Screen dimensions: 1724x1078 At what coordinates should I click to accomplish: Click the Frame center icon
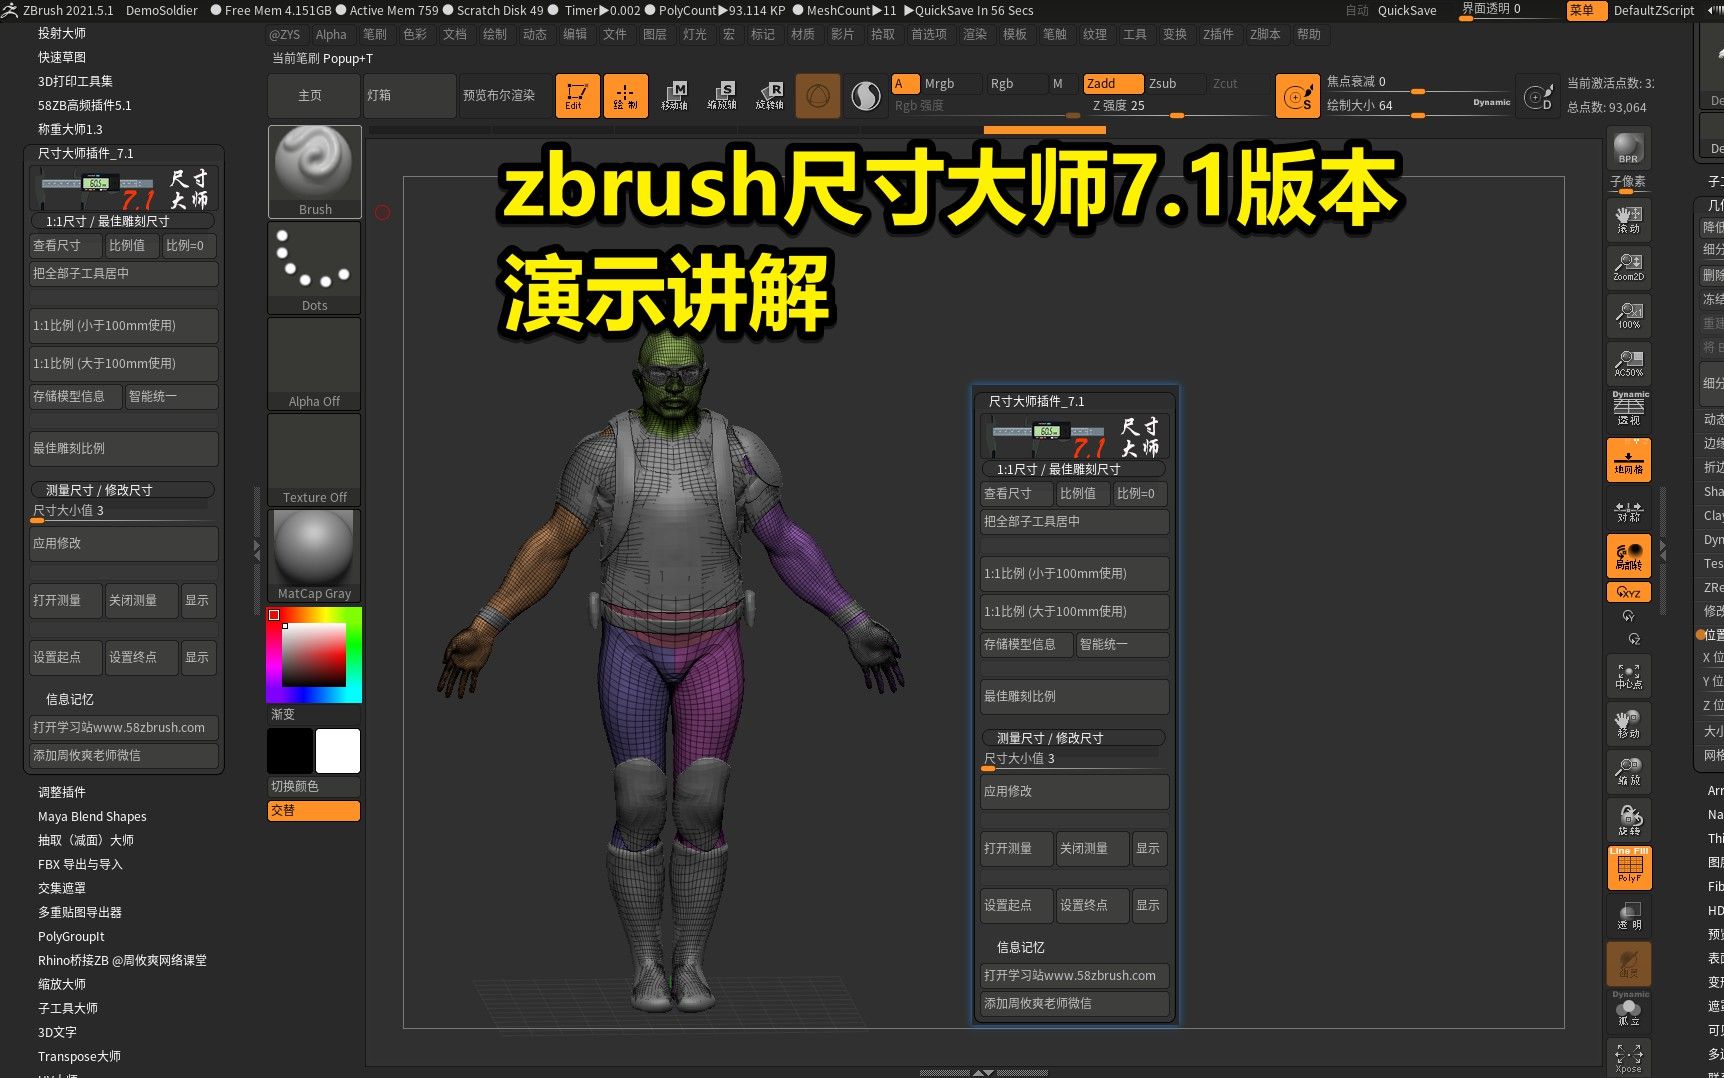pyautogui.click(x=1629, y=676)
